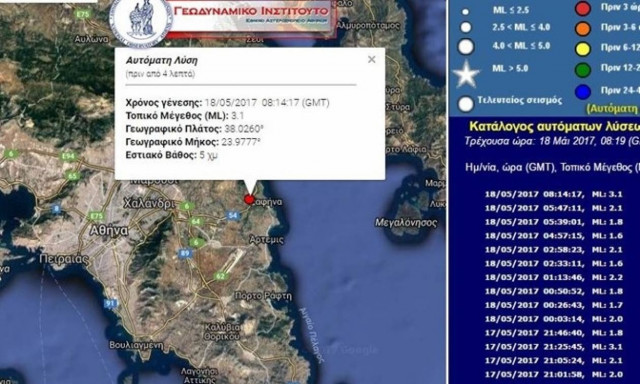Screen dimensions: 640x384
Task: Select catalog entry 17/05/2017 21:25:45
Action: tap(553, 347)
